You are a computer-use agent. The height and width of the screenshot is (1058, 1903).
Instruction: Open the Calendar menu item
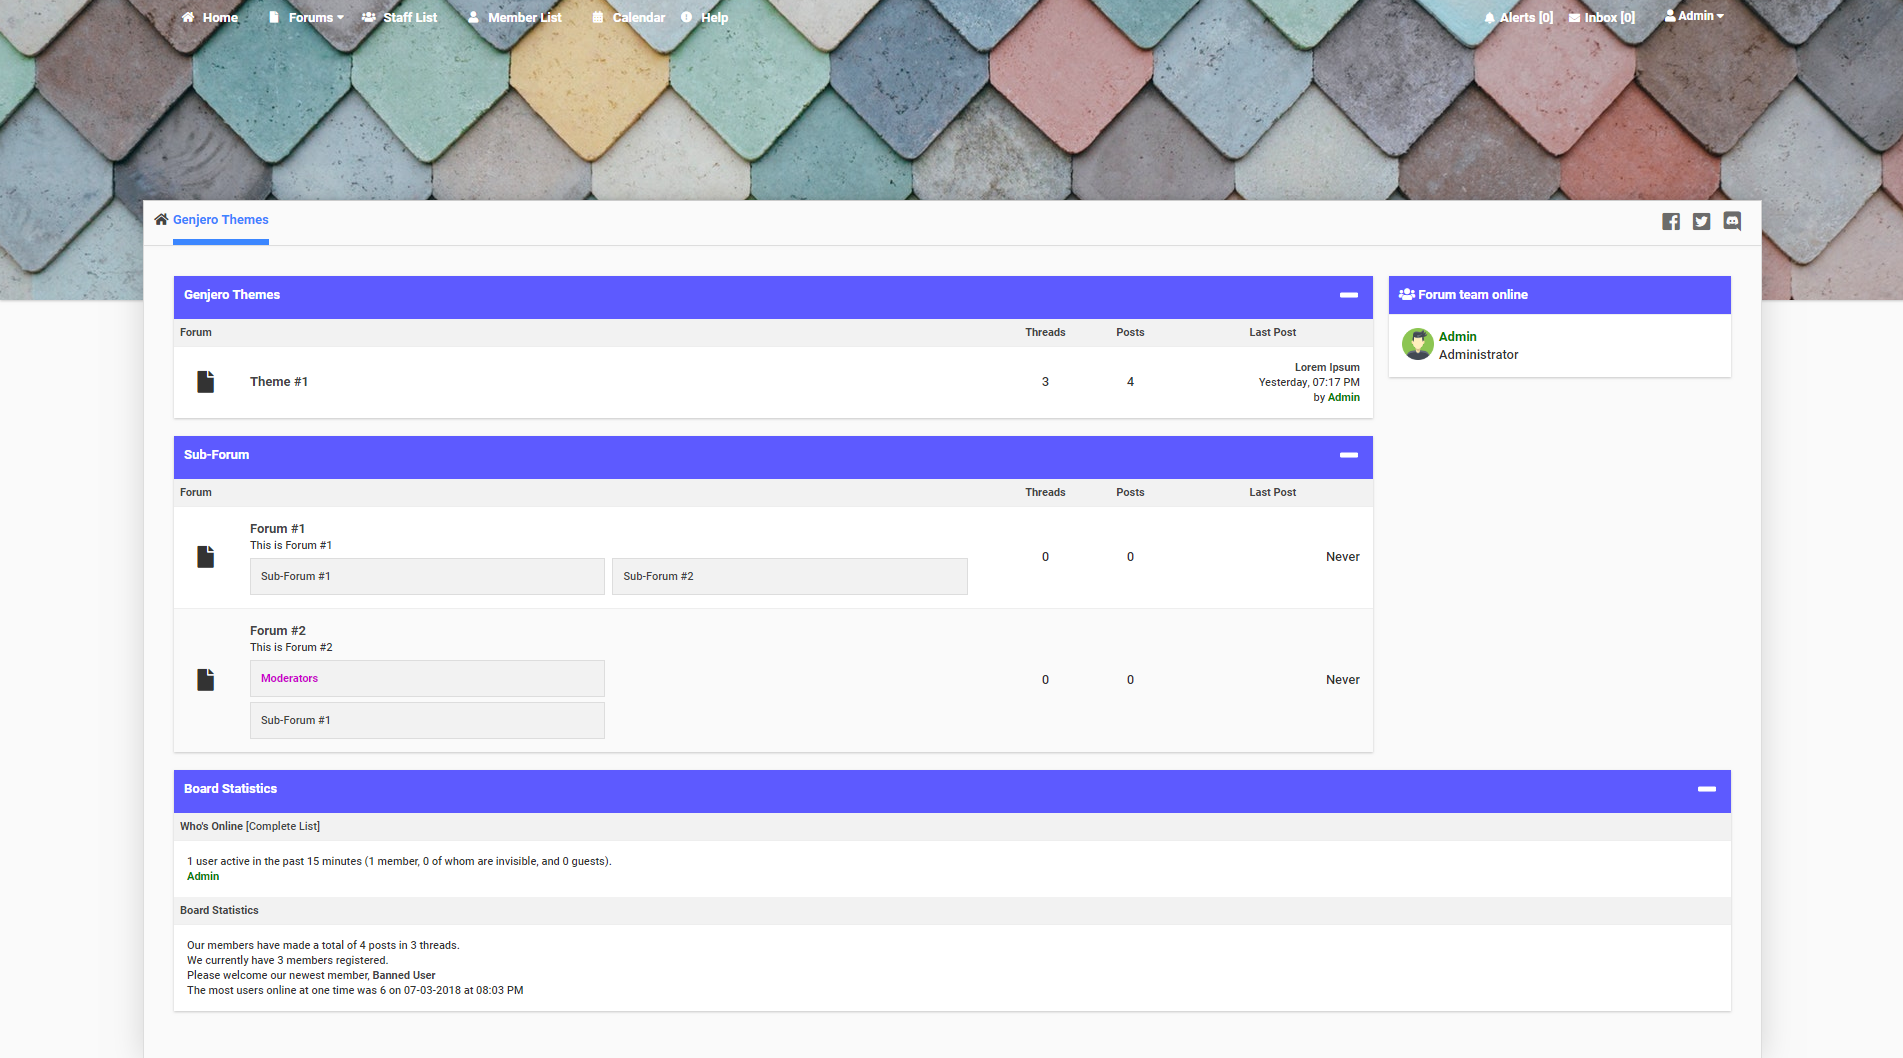[x=629, y=18]
